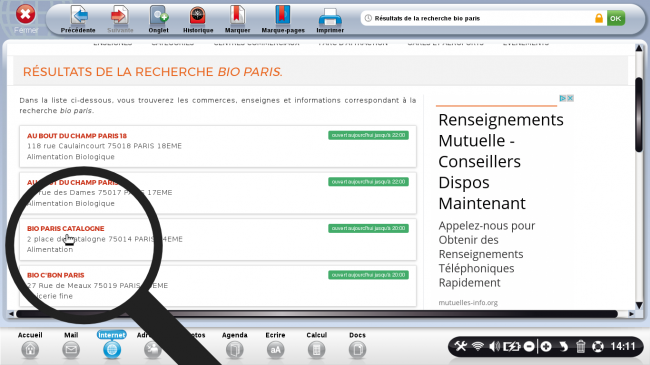This screenshot has width=650, height=365.
Task: Open the Marque-pages bookmarks list
Action: [x=283, y=19]
